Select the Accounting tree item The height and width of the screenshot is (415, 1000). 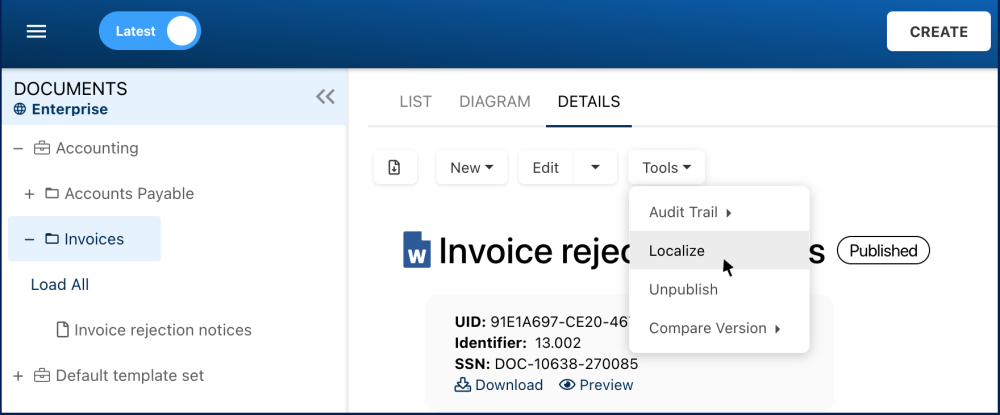97,148
